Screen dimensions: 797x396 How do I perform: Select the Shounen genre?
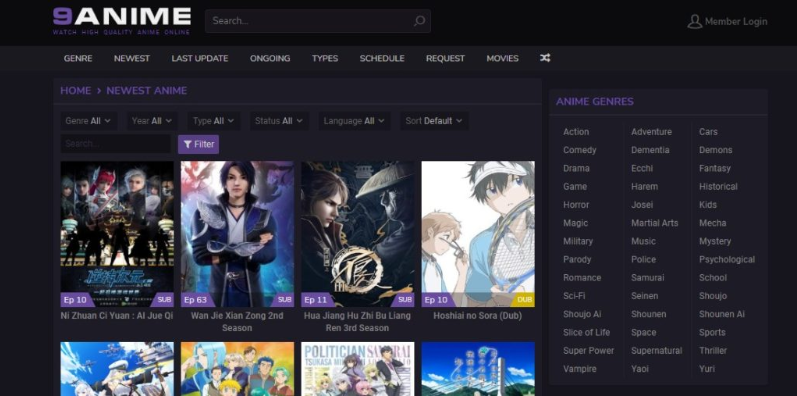649,314
